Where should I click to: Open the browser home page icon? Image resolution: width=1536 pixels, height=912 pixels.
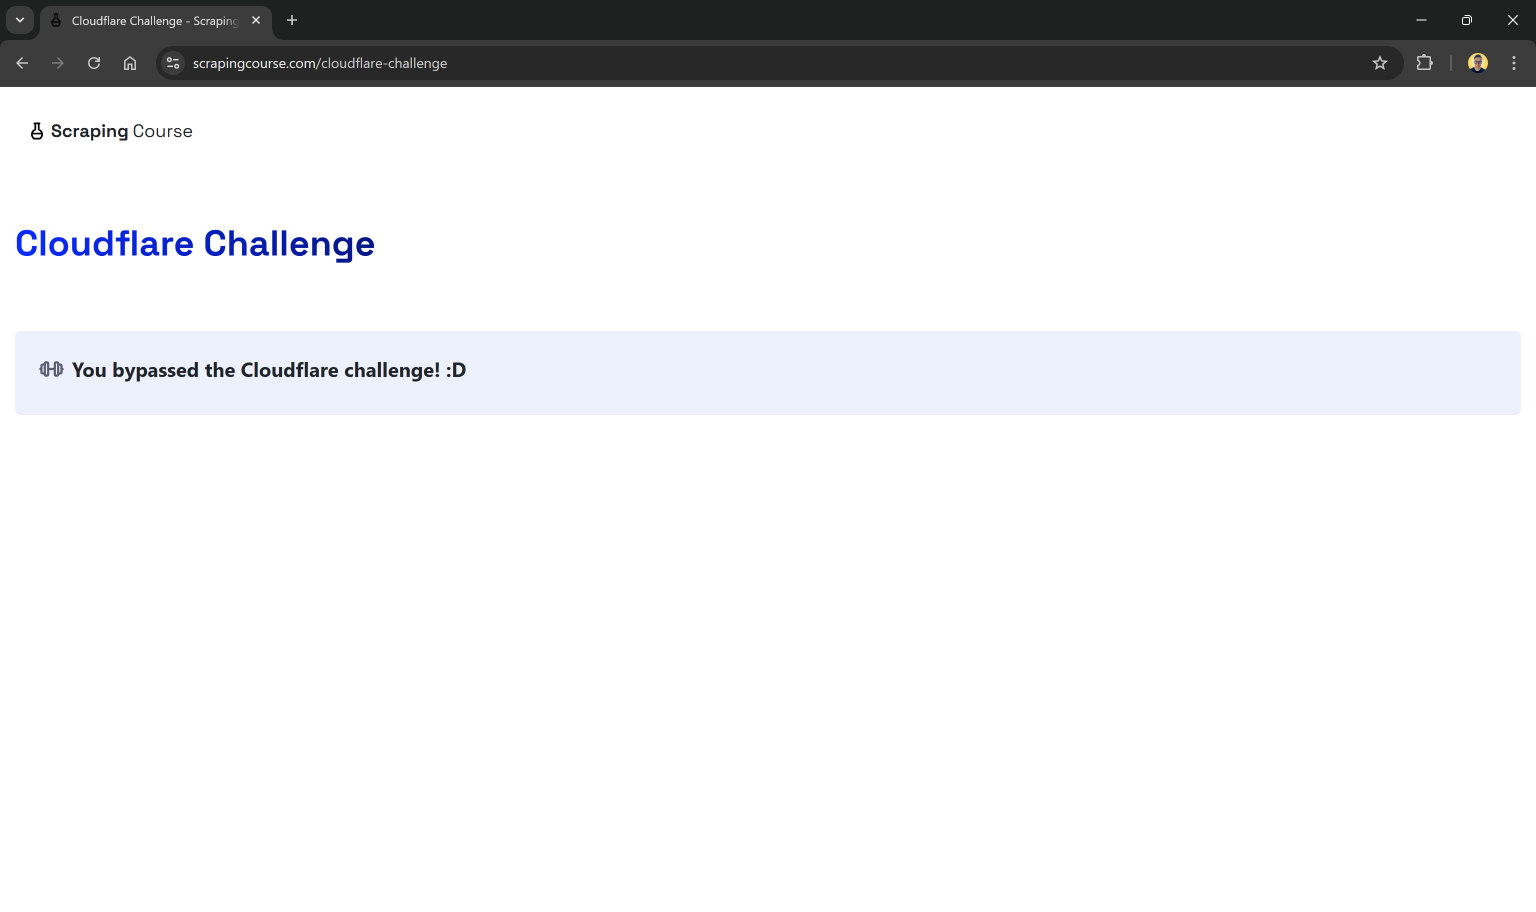(130, 63)
